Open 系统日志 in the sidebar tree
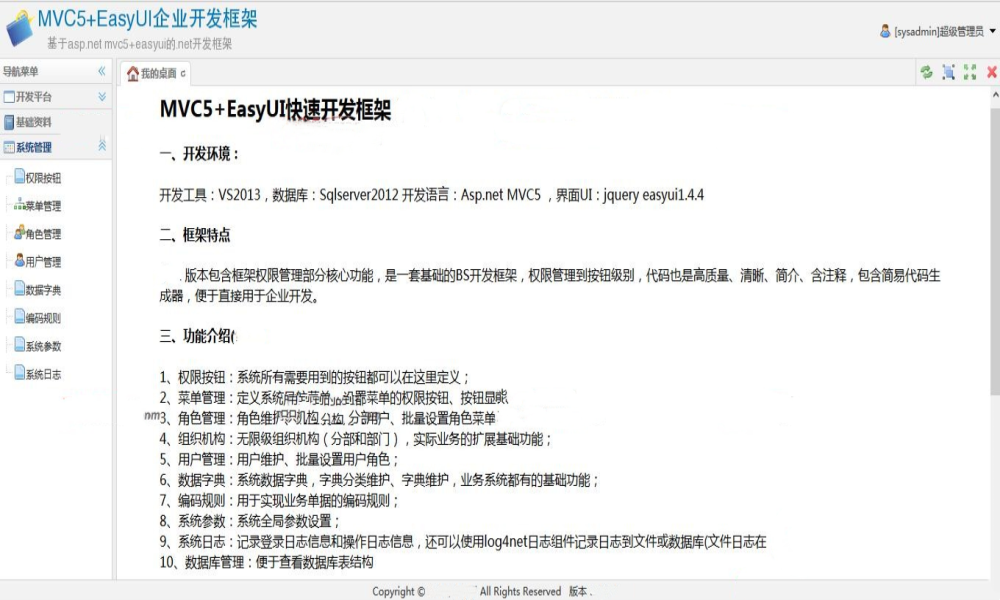Image resolution: width=1000 pixels, height=600 pixels. pyautogui.click(x=43, y=374)
